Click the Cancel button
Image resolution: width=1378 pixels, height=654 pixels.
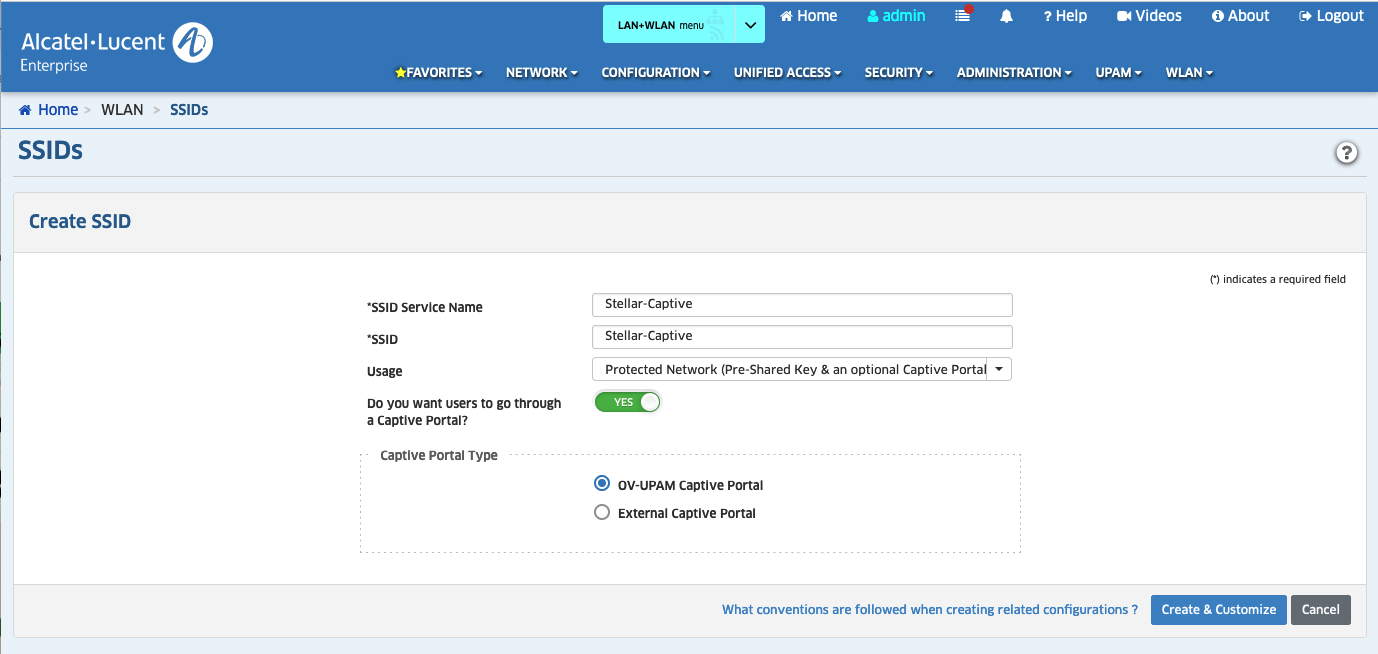point(1320,609)
